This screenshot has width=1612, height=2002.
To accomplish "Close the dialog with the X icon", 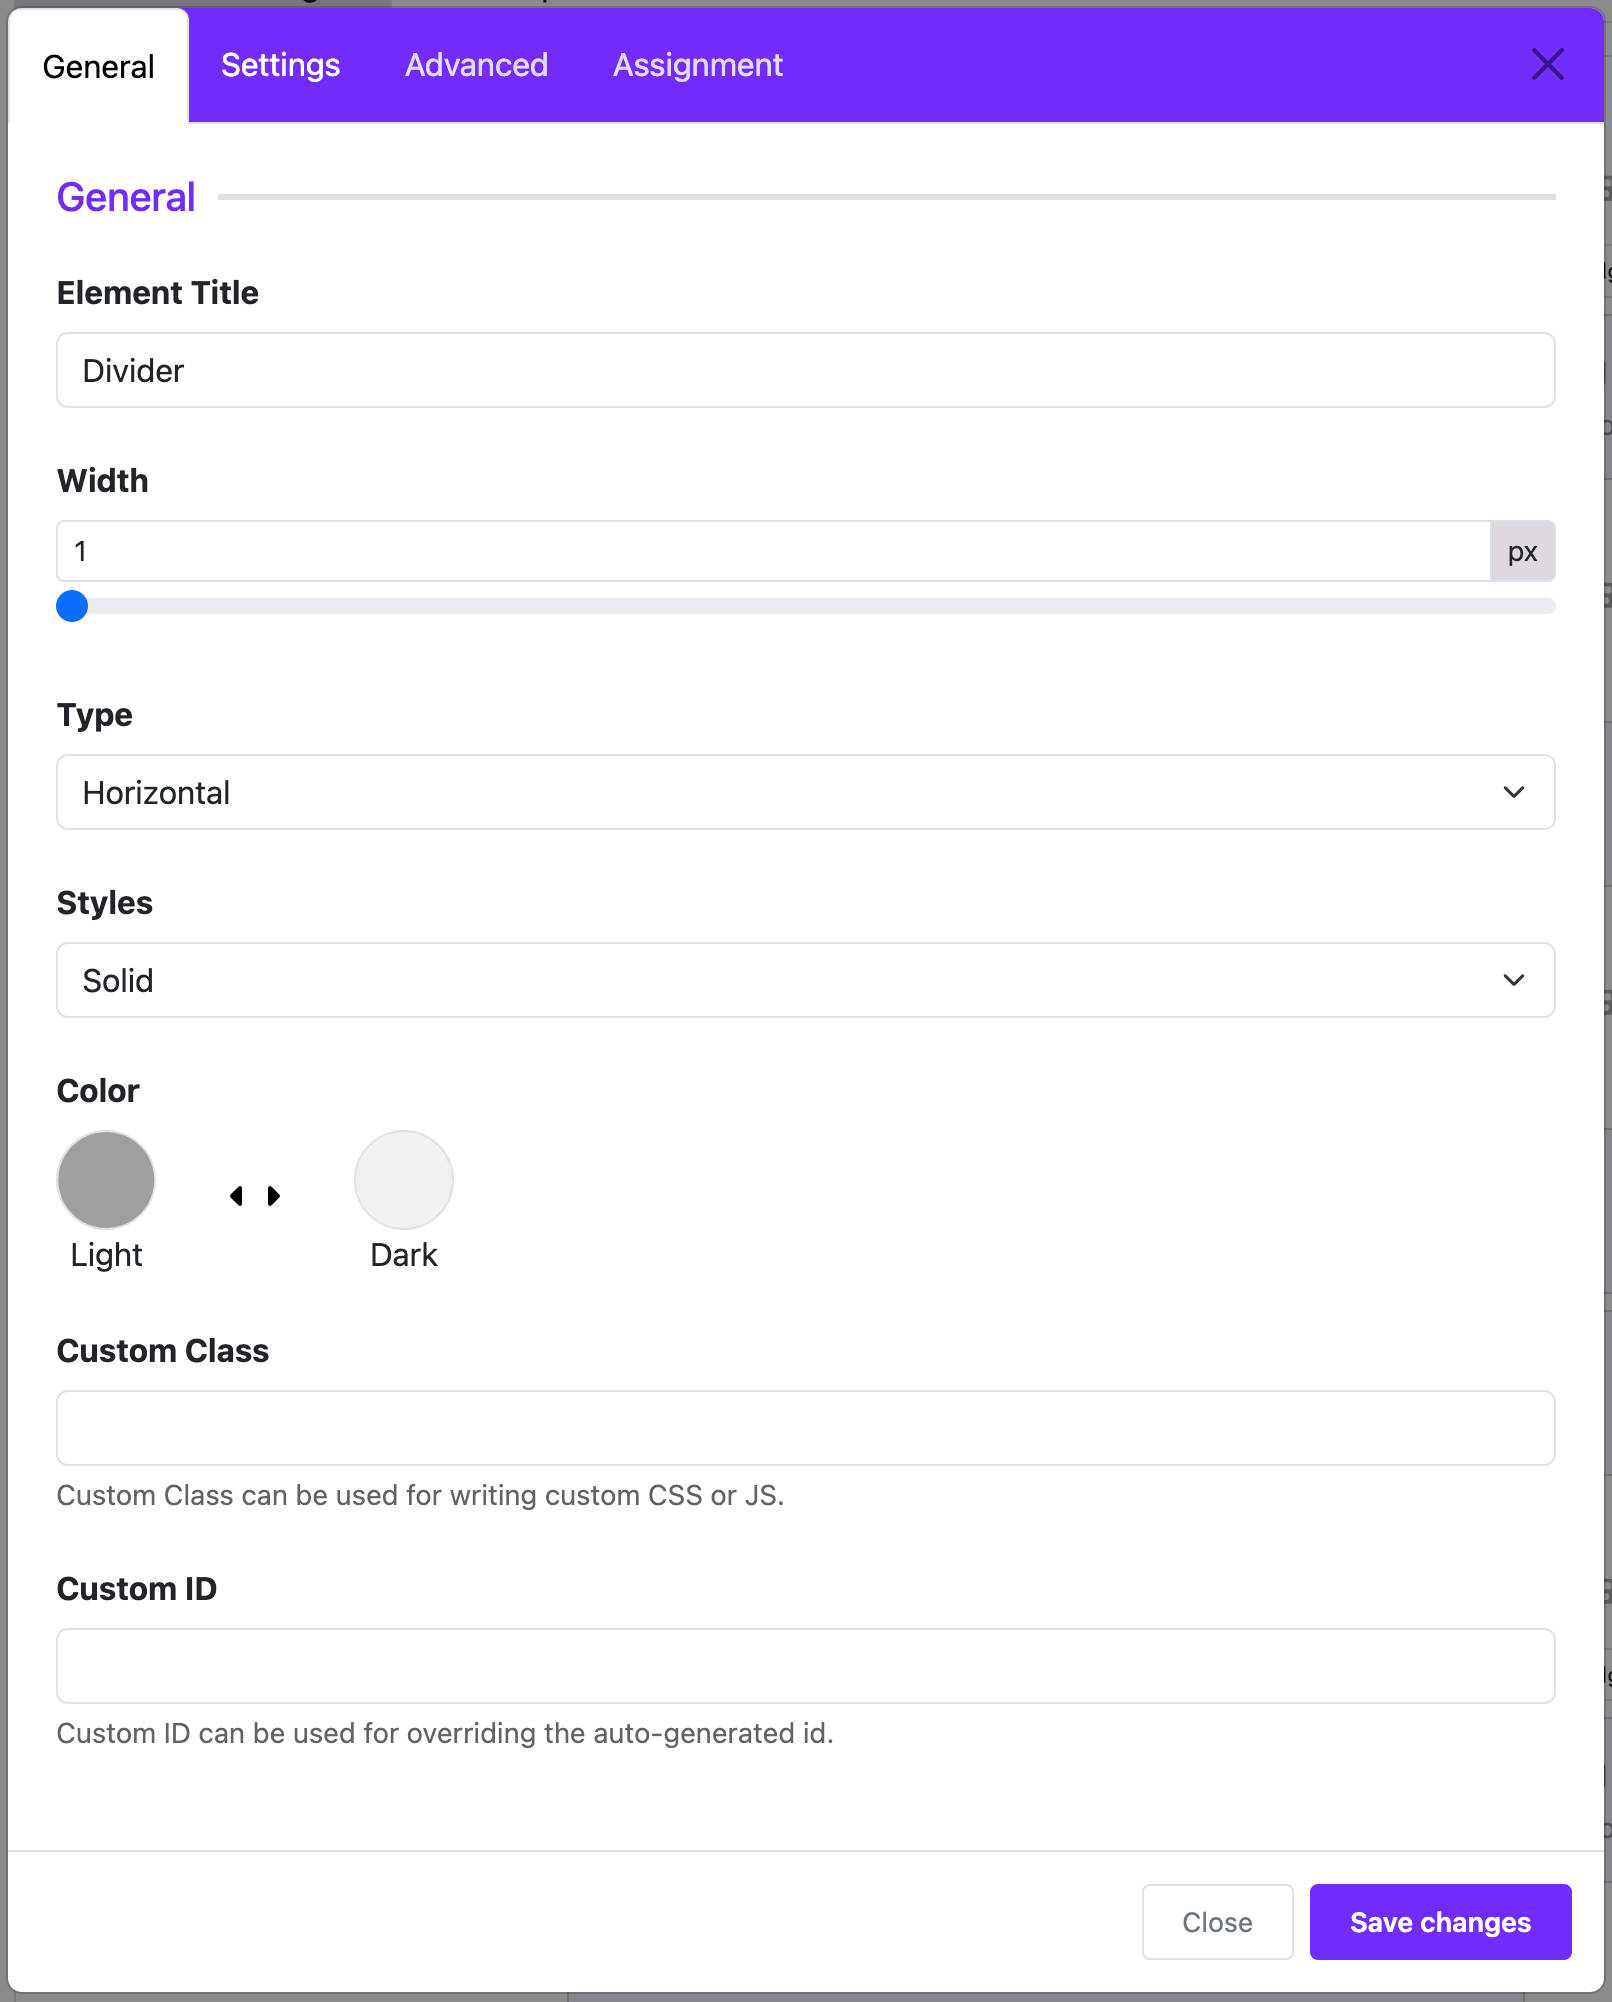I will coord(1547,65).
